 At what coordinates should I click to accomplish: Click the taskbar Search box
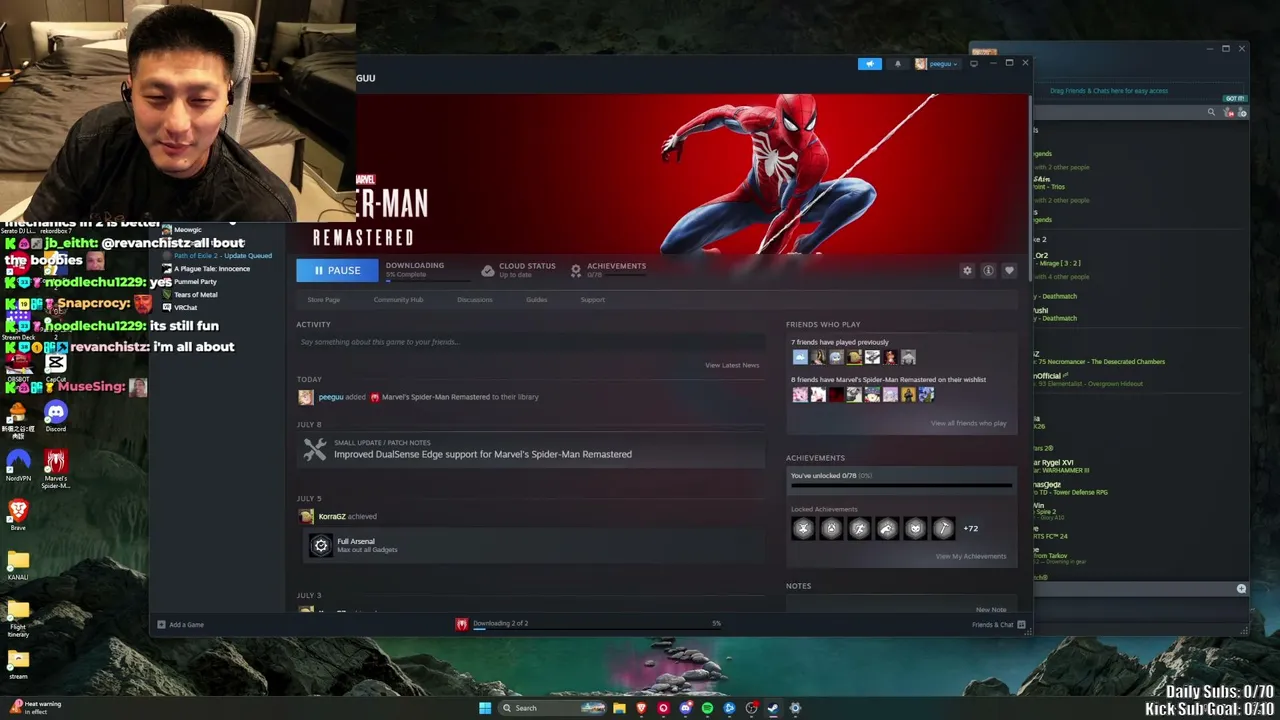[x=554, y=708]
